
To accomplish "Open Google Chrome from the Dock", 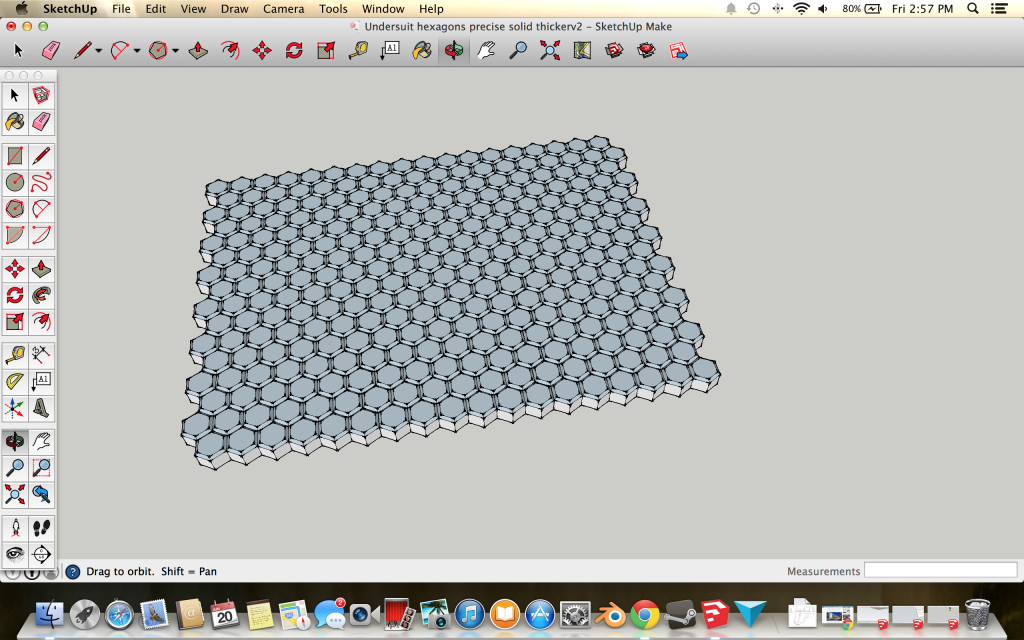I will (644, 613).
